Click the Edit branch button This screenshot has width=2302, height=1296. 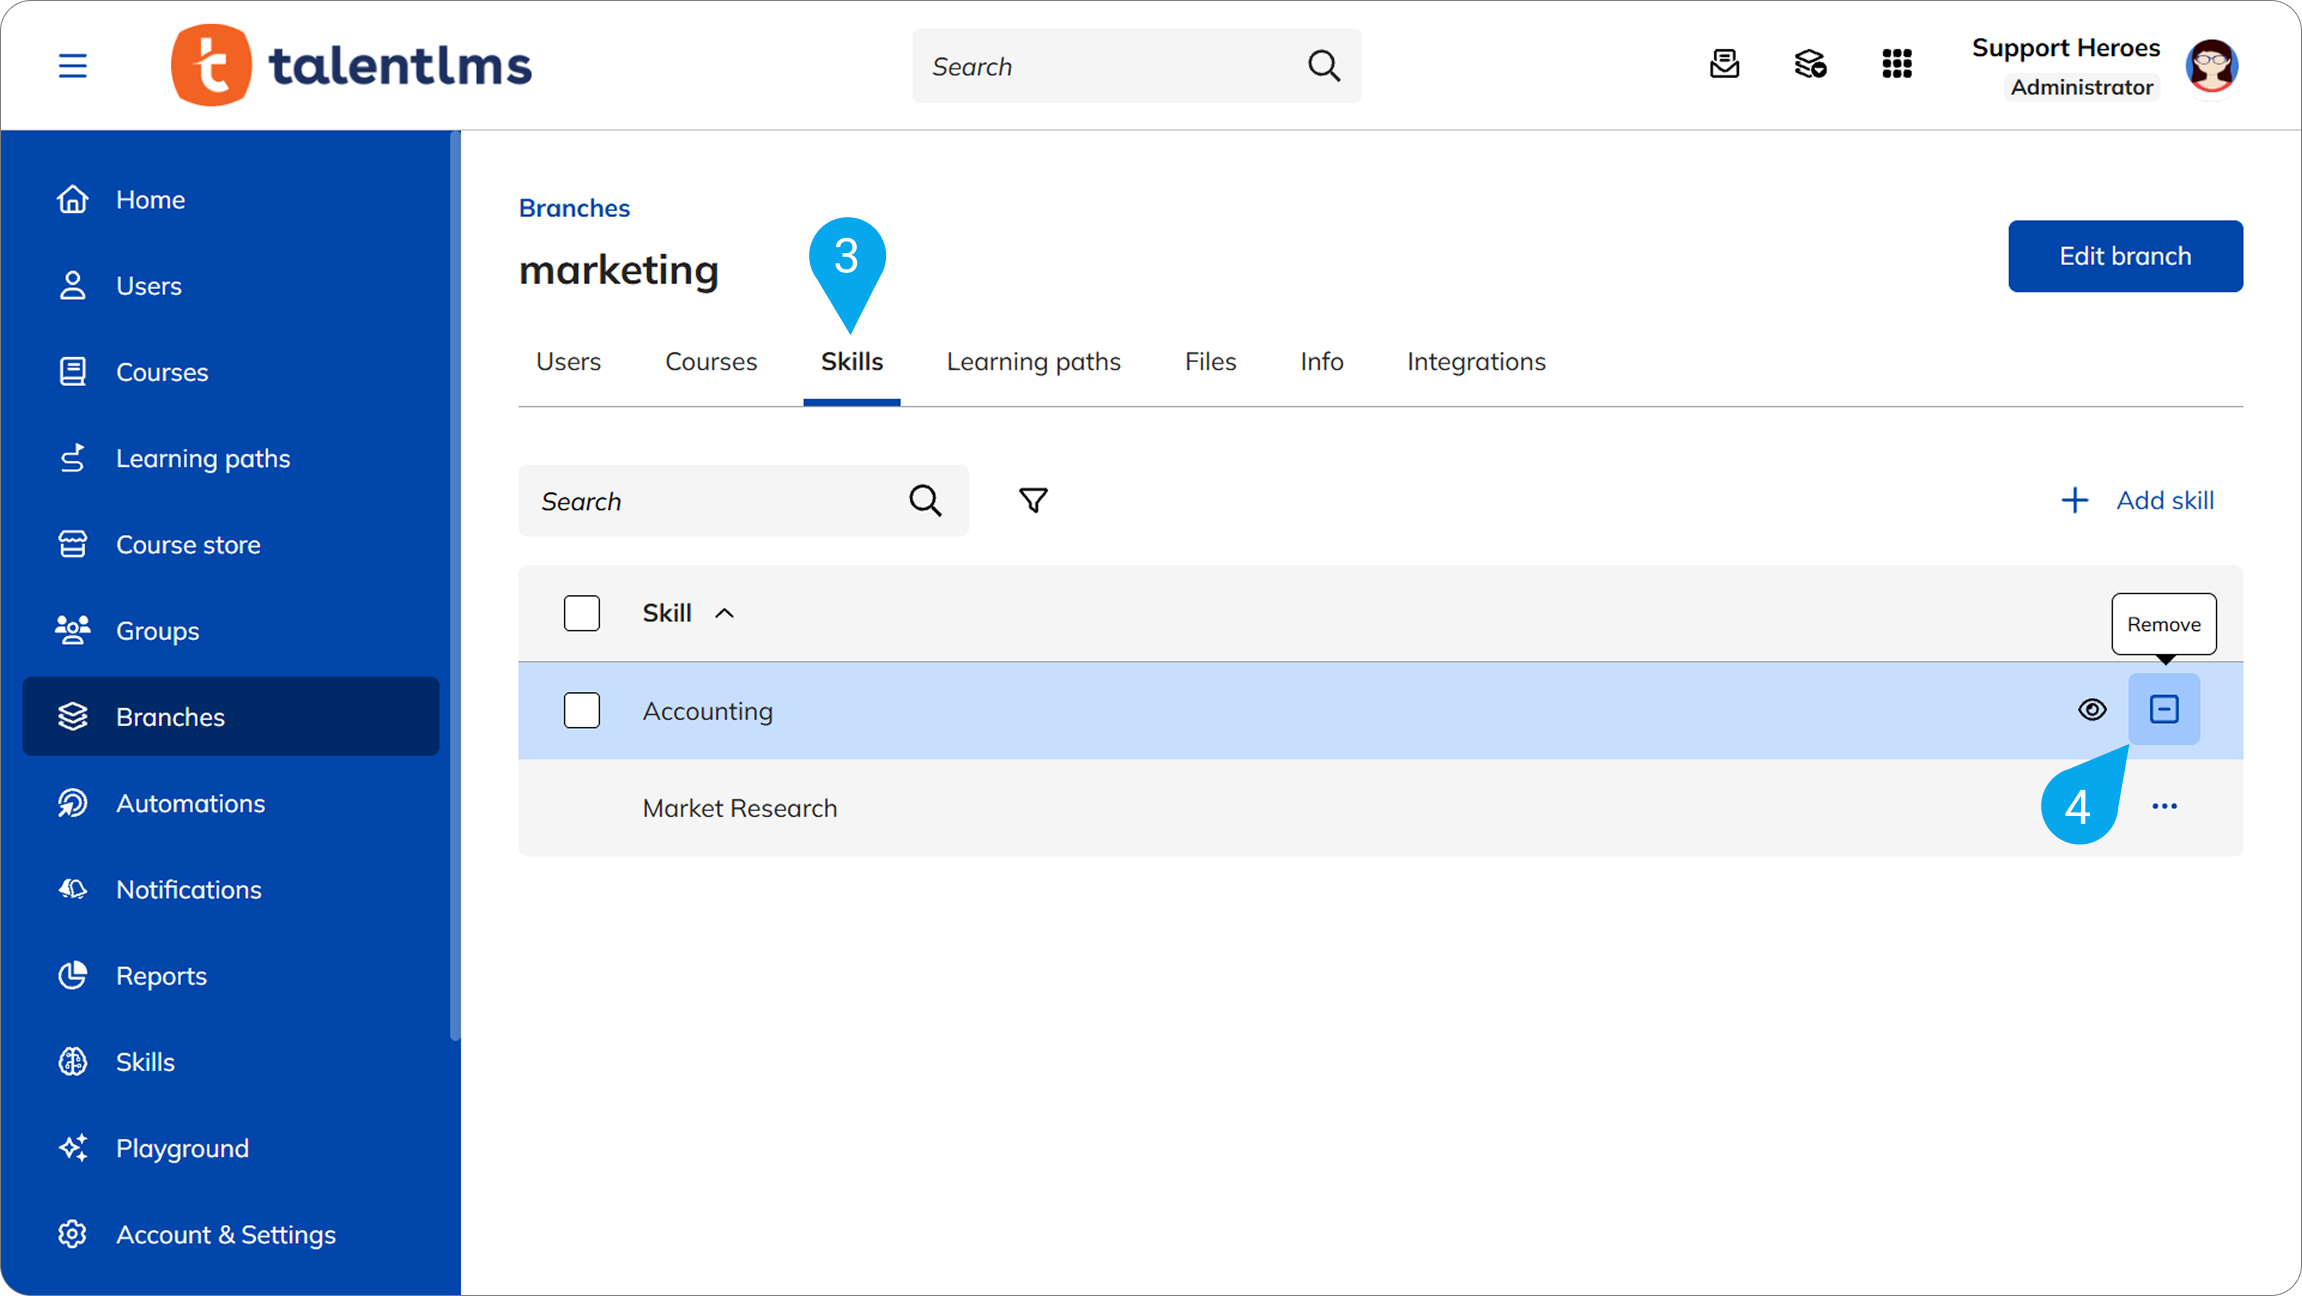2125,256
